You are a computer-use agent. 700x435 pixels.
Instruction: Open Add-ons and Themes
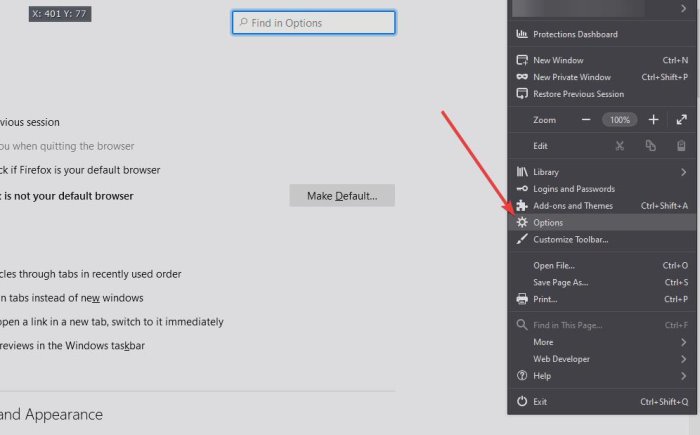click(x=573, y=206)
